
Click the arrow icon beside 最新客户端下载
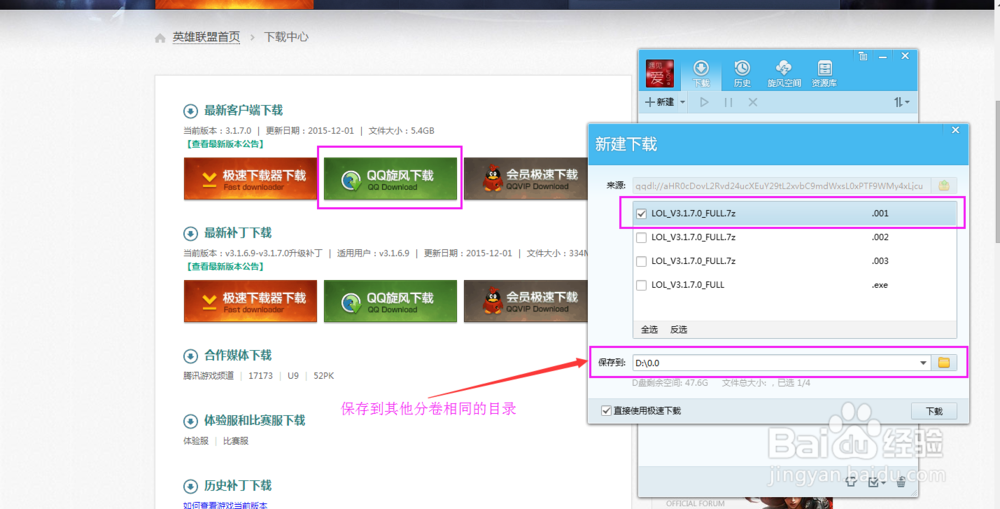point(190,111)
